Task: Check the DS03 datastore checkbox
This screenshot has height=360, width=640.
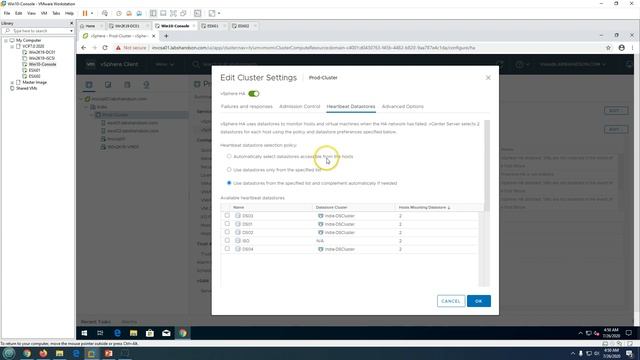Action: (x=227, y=216)
